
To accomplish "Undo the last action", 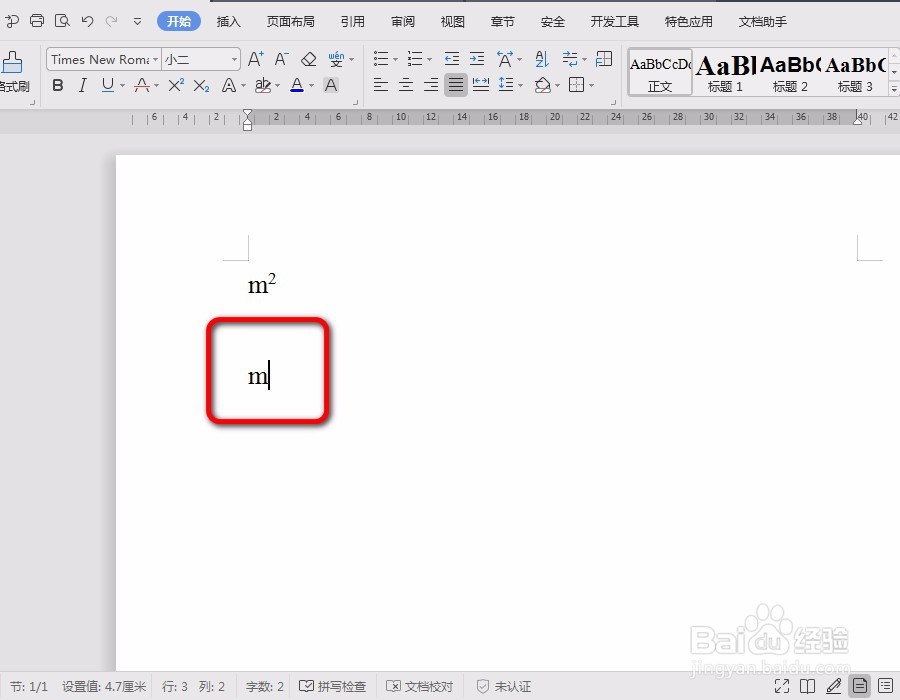I will 87,21.
